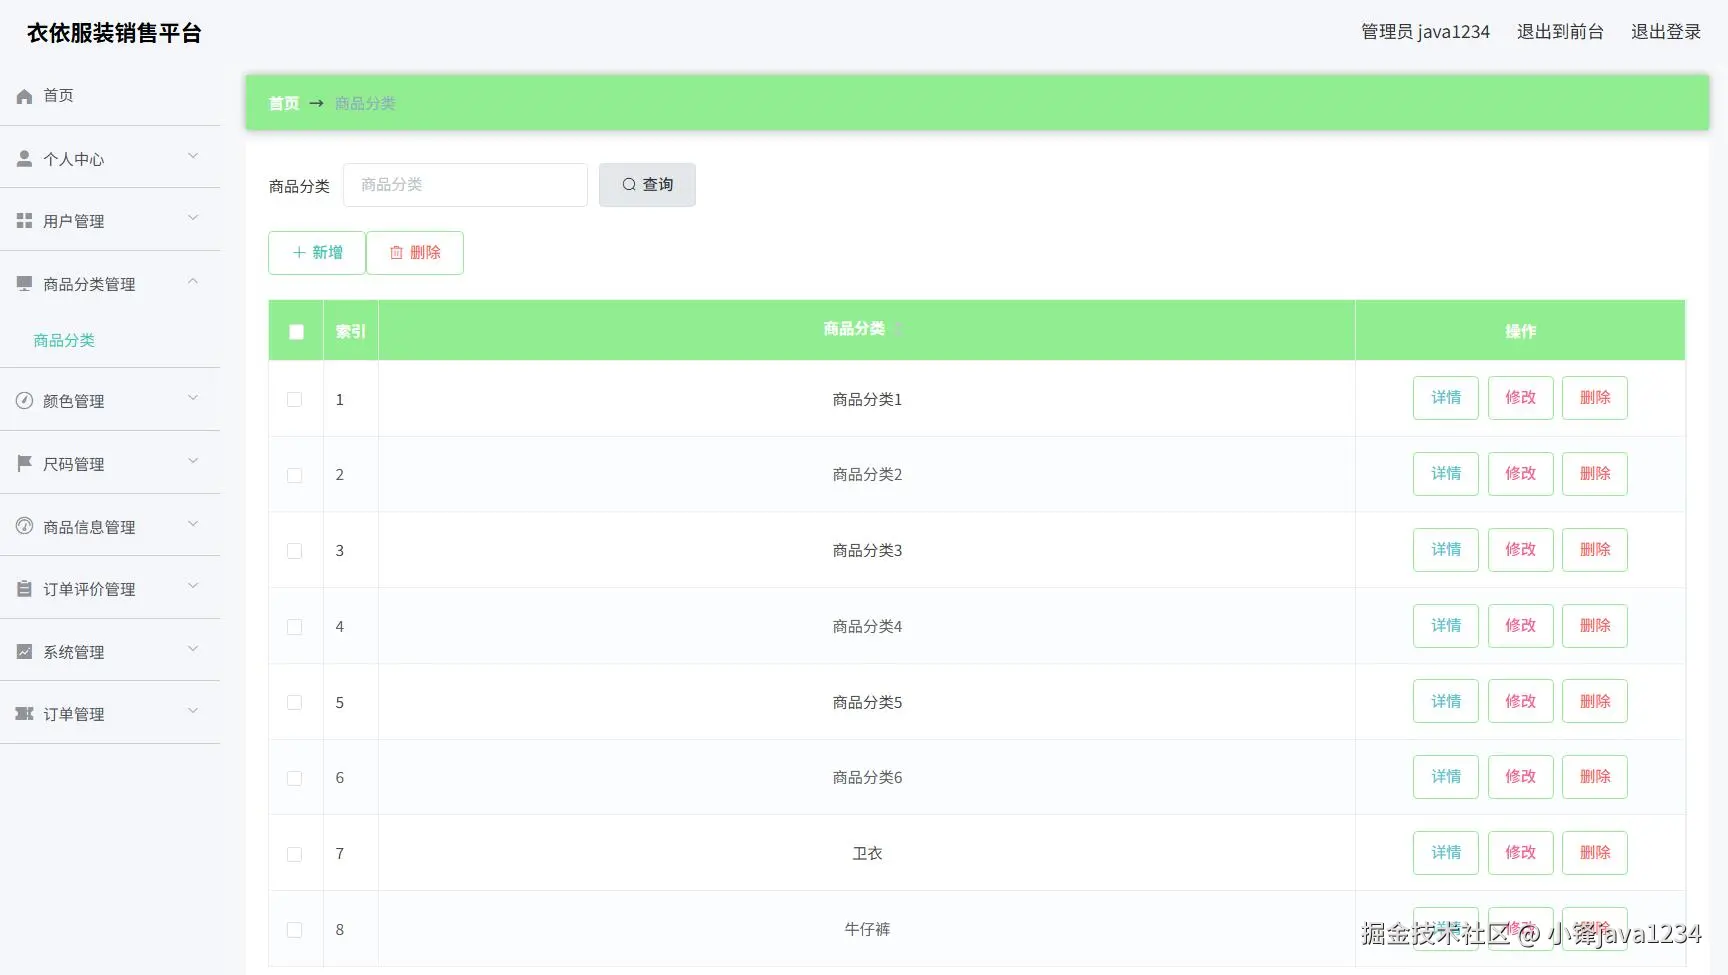Focus the 商品分类 search input field

coord(465,185)
